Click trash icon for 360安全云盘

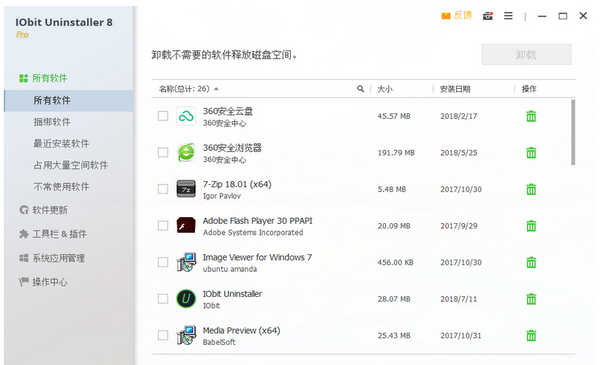click(x=531, y=116)
